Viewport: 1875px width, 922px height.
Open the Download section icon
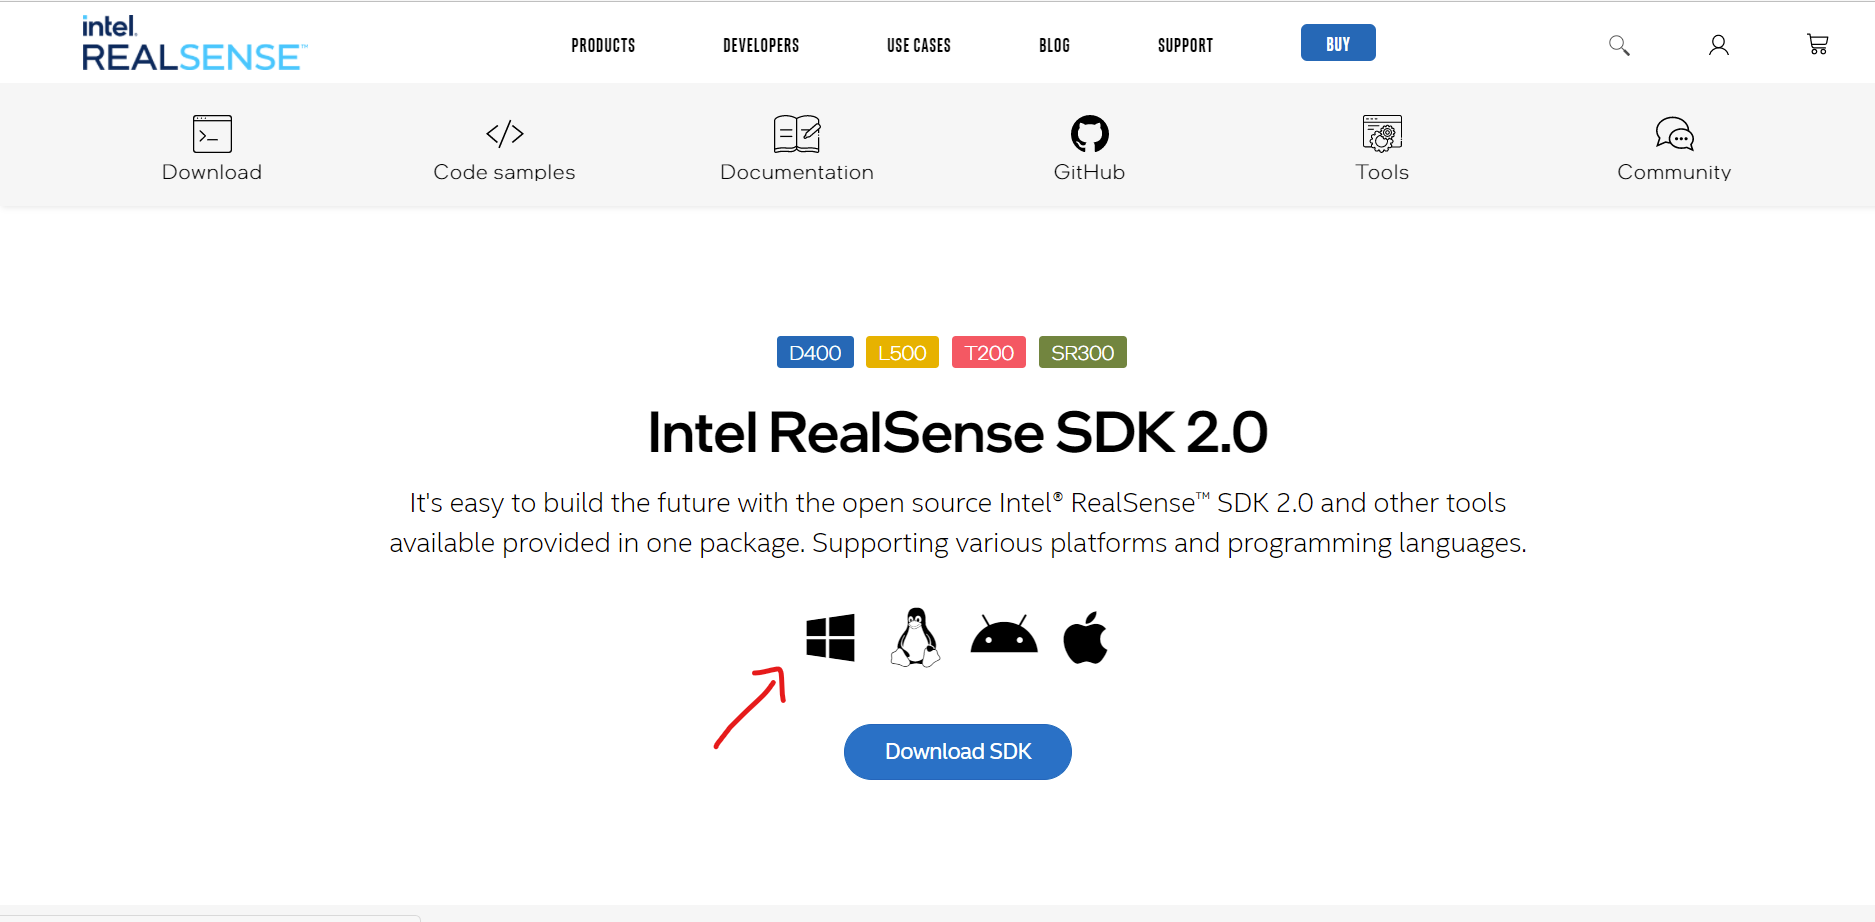(211, 133)
